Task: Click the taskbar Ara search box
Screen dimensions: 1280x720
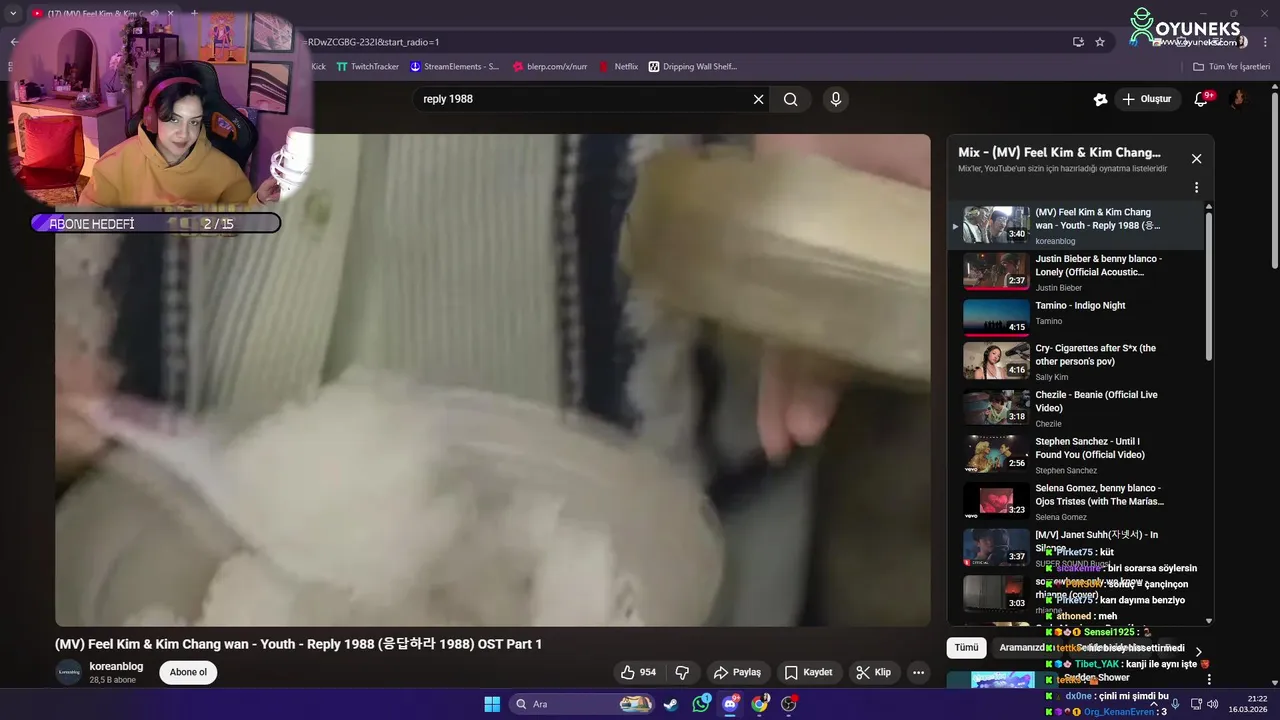Action: (x=581, y=704)
